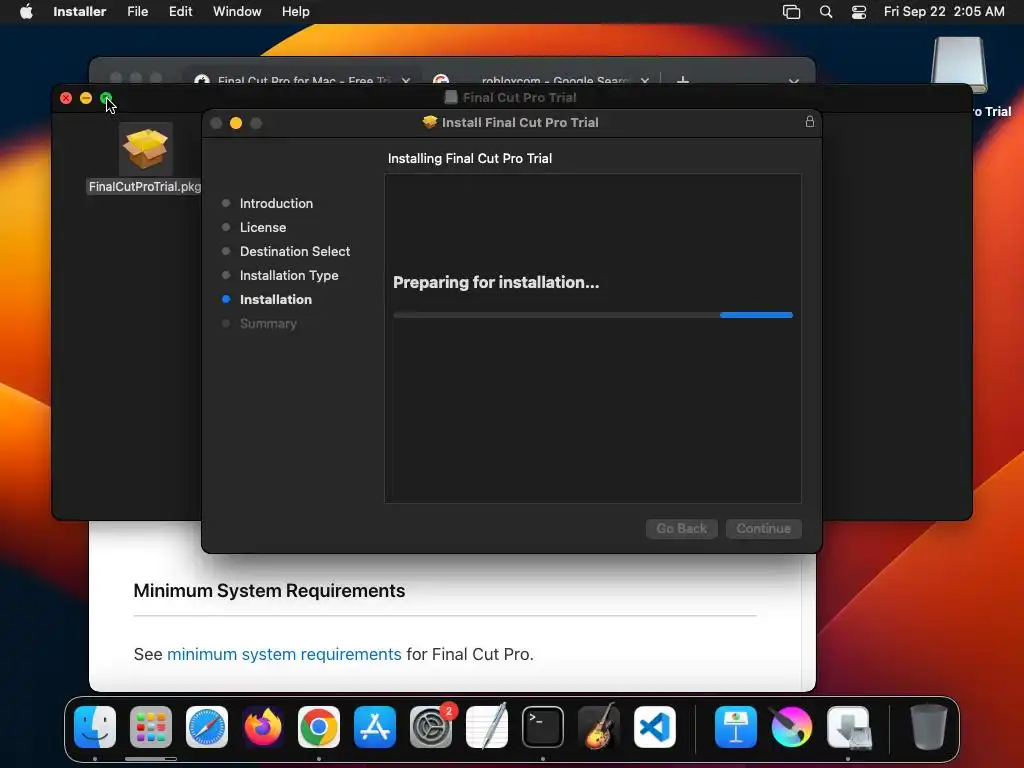1024x768 pixels.
Task: Click the date and time in menu bar
Action: click(x=944, y=11)
